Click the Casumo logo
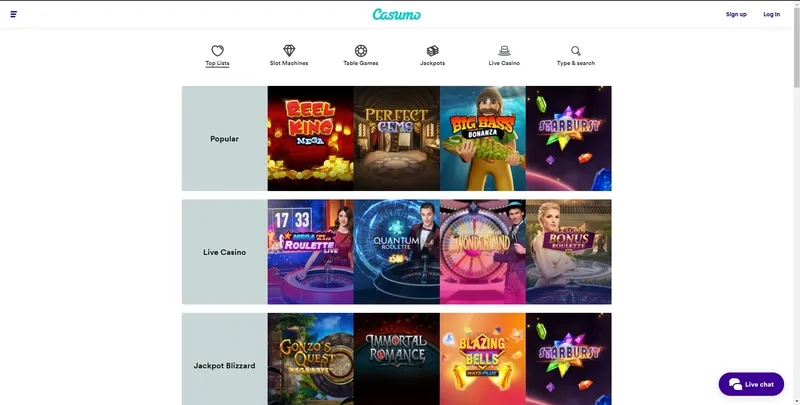The height and width of the screenshot is (405, 800). tap(396, 14)
